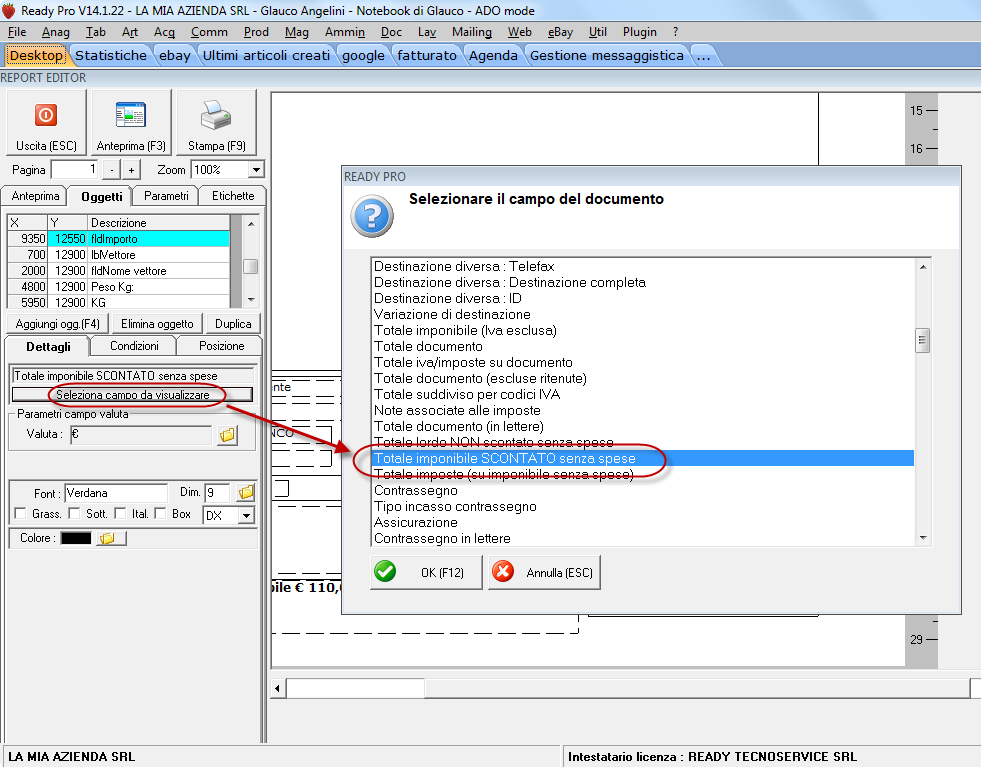The image size is (981, 768).
Task: Click the Duplica button
Action: point(233,324)
